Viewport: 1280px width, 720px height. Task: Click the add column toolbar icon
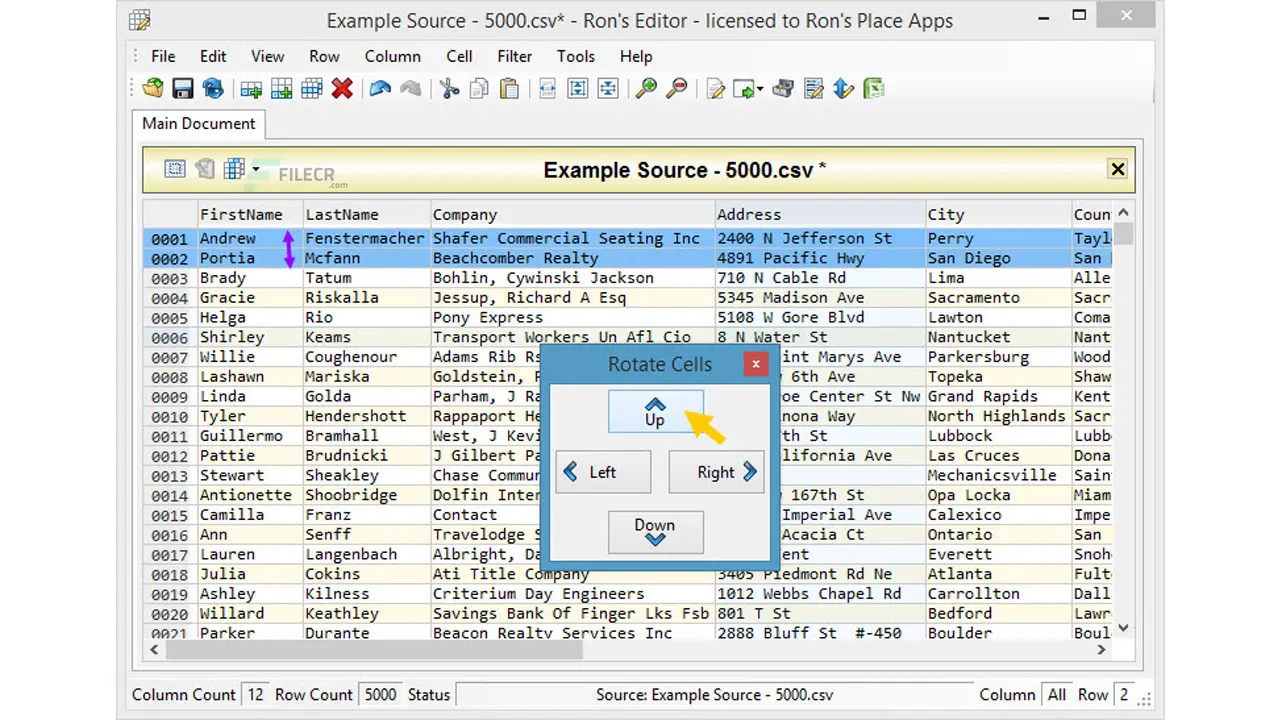pyautogui.click(x=282, y=89)
